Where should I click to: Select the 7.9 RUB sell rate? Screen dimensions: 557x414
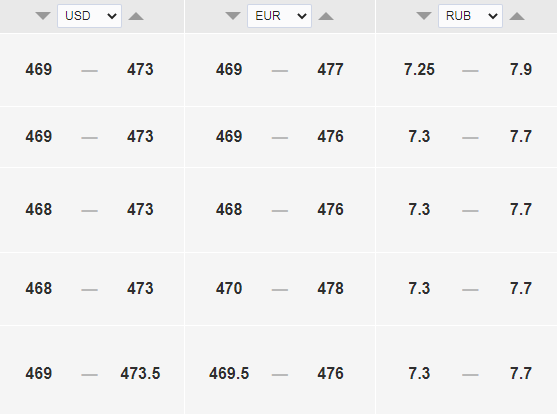pos(521,69)
